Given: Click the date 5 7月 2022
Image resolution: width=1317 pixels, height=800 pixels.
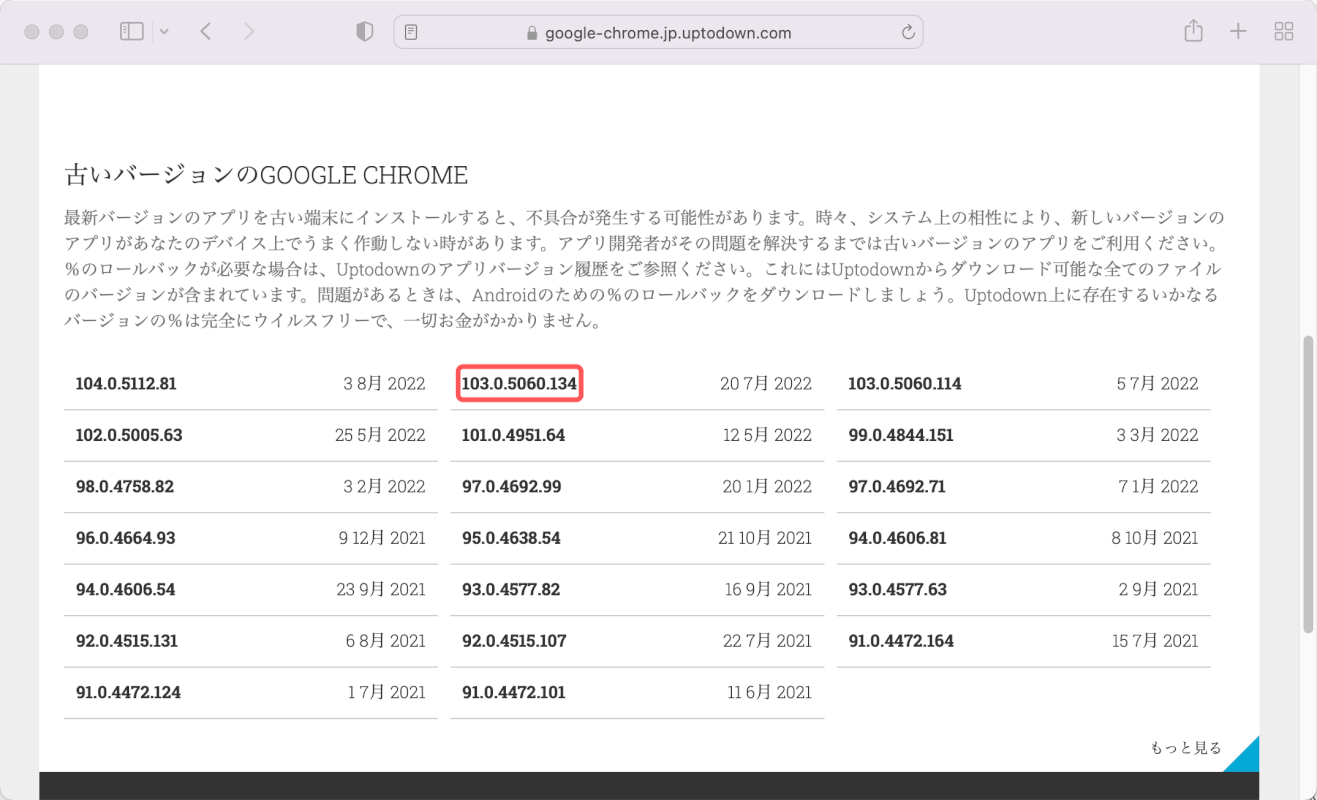Looking at the screenshot, I should point(1157,384).
